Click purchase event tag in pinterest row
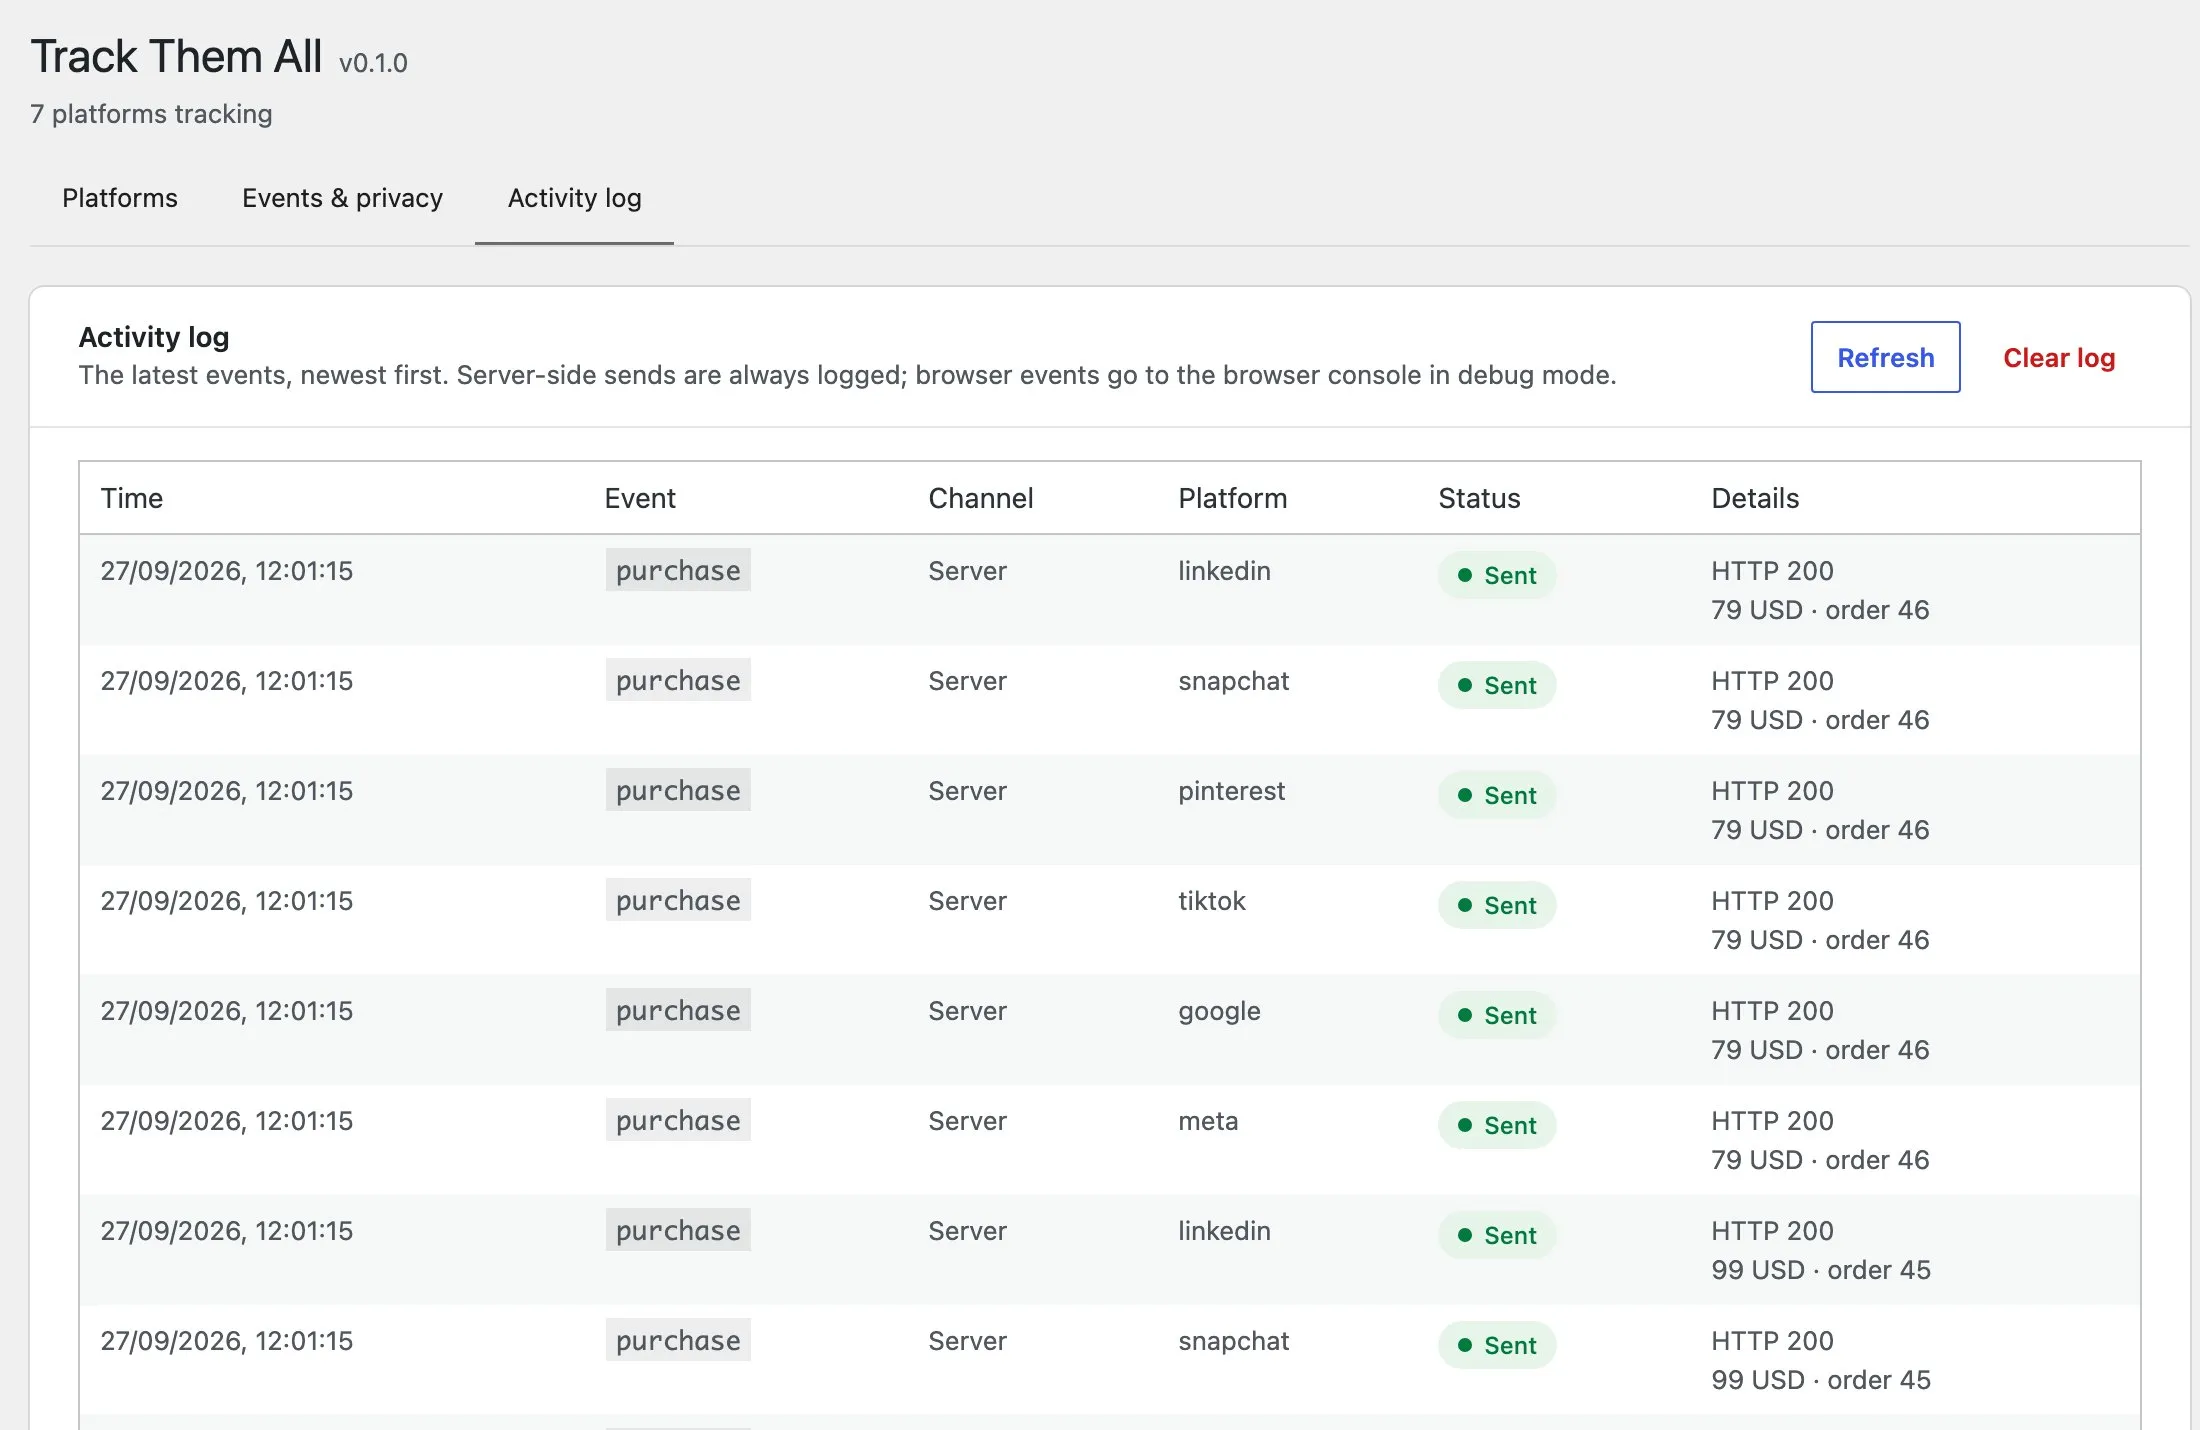 pyautogui.click(x=678, y=790)
